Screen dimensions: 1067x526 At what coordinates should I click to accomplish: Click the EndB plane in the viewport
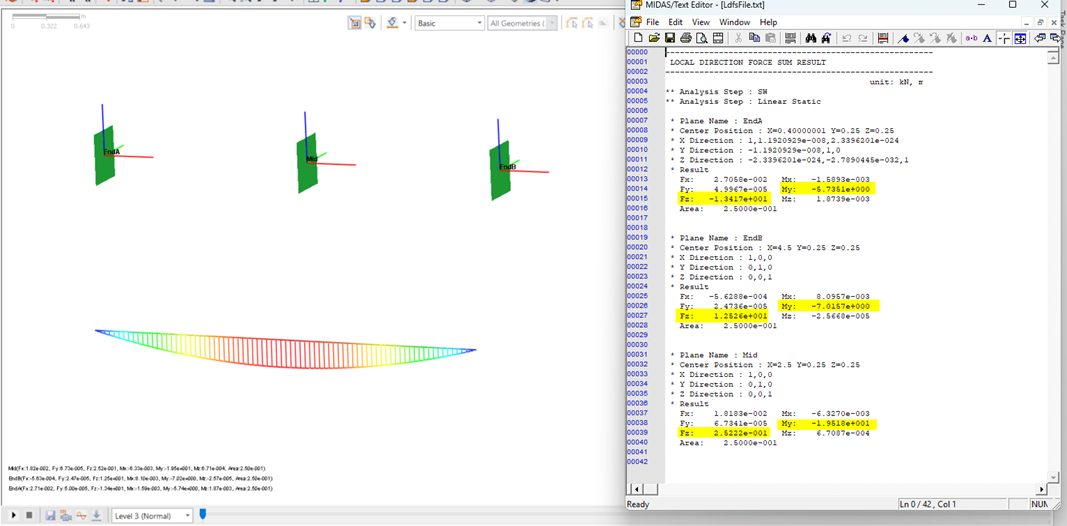click(501, 170)
